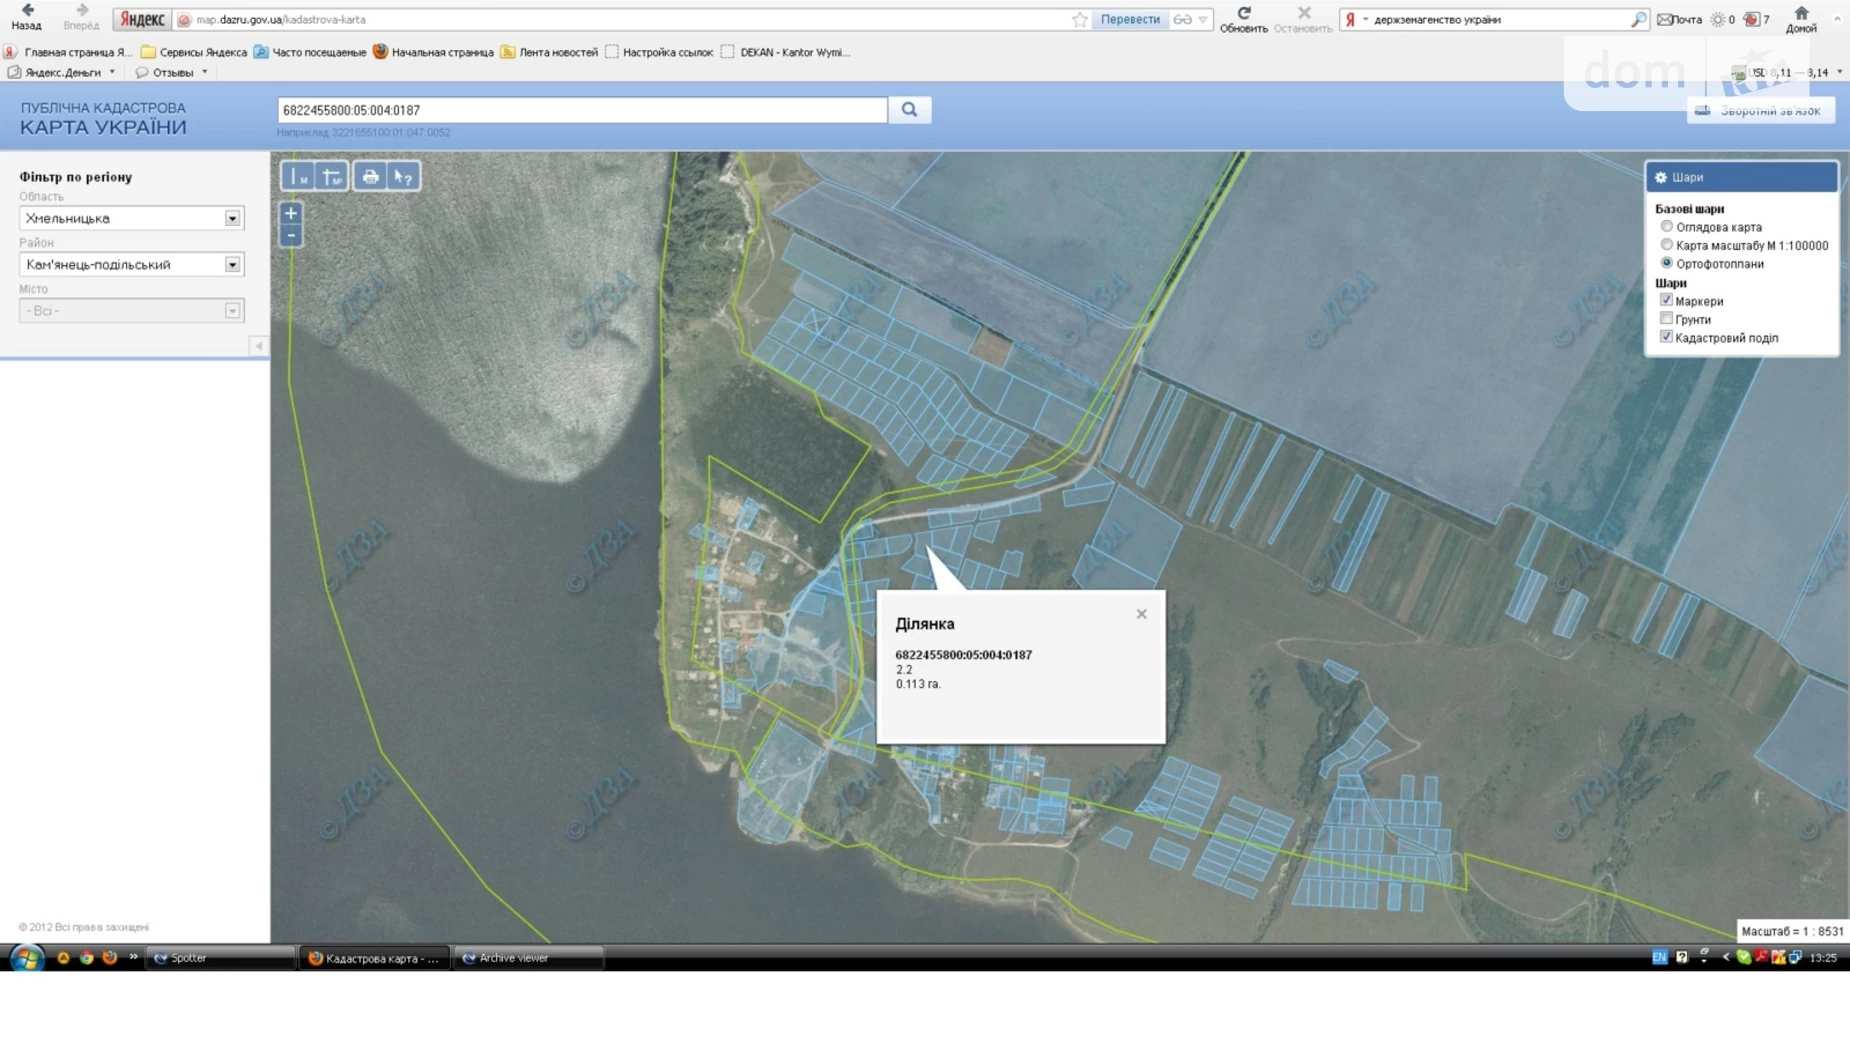Zoom out with the minus button

coord(291,236)
